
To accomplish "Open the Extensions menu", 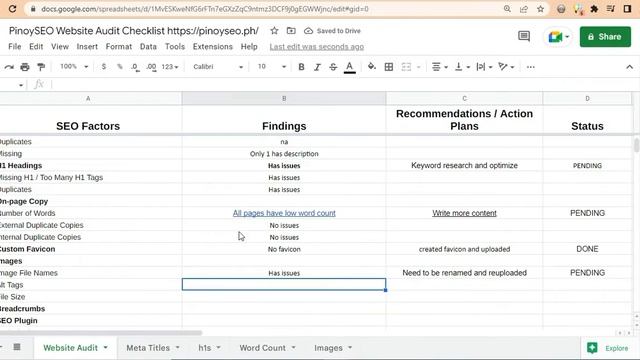I will (x=213, y=47).
